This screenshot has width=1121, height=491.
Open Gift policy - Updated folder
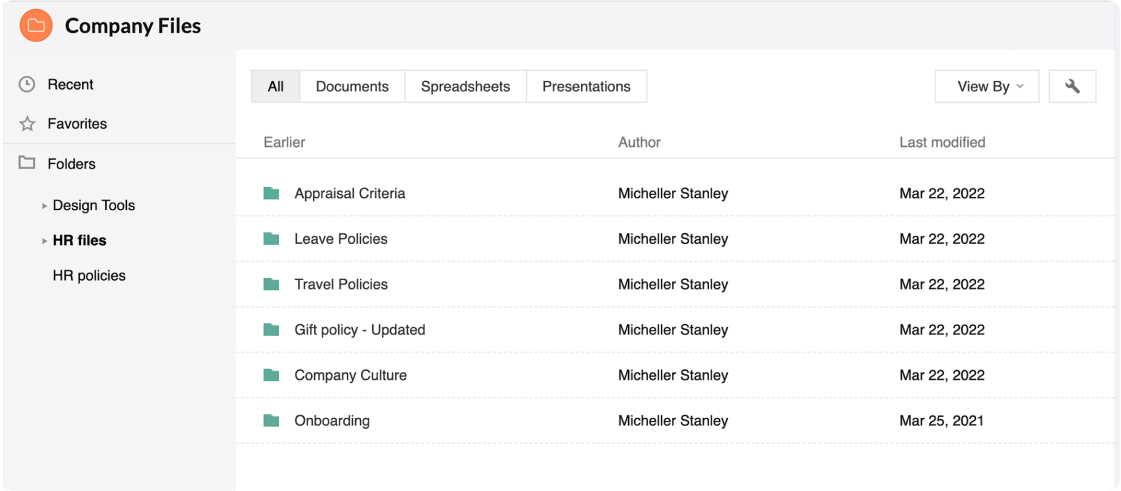pyautogui.click(x=359, y=330)
